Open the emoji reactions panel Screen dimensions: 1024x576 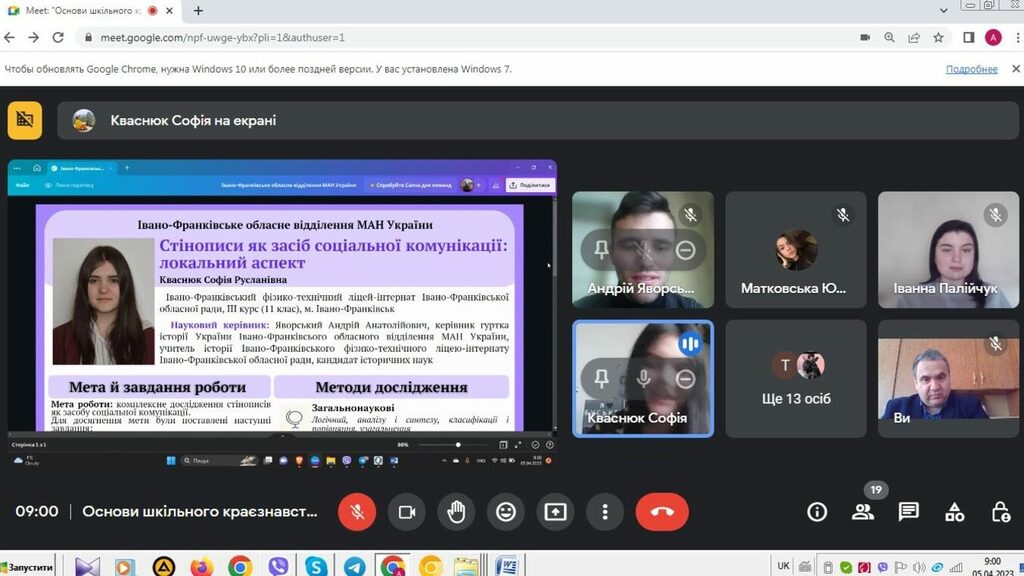pyautogui.click(x=506, y=512)
